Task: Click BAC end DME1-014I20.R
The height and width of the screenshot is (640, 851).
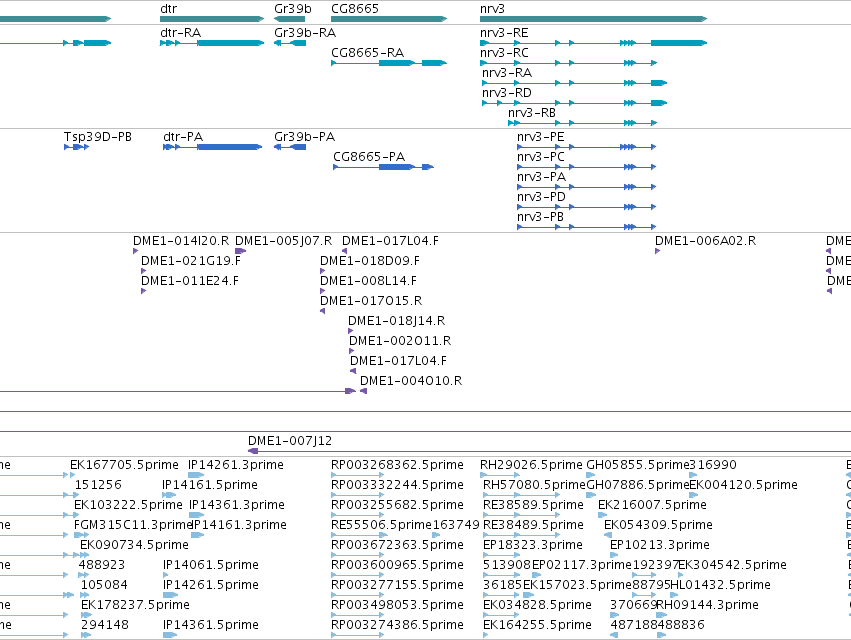Action: [181, 241]
